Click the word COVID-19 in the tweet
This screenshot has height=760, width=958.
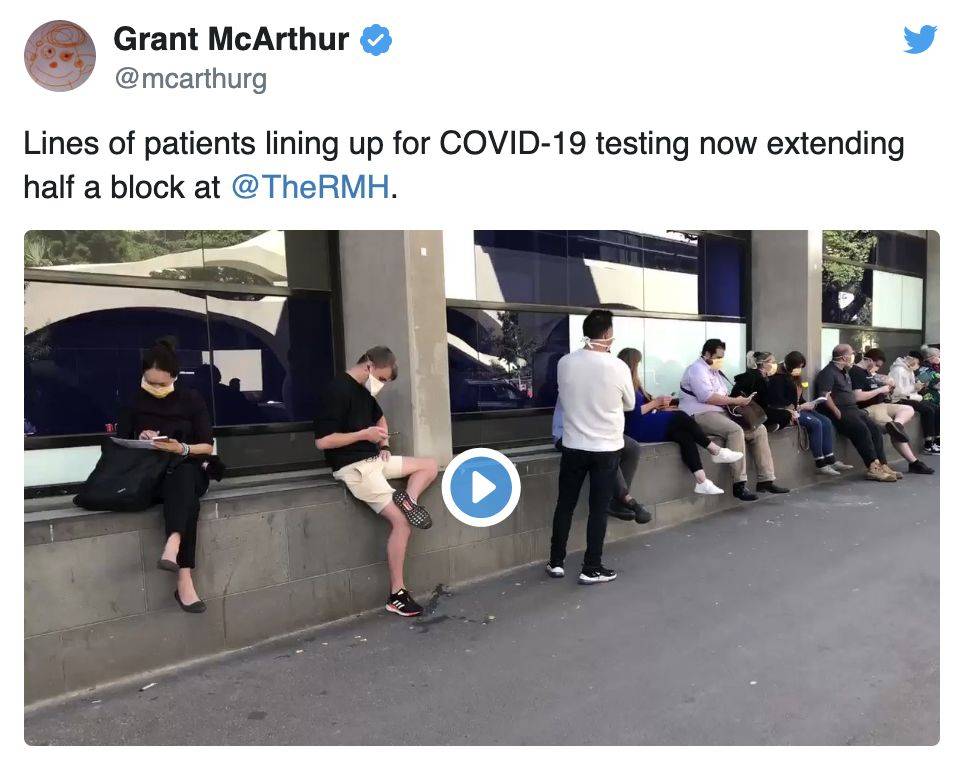click(513, 144)
